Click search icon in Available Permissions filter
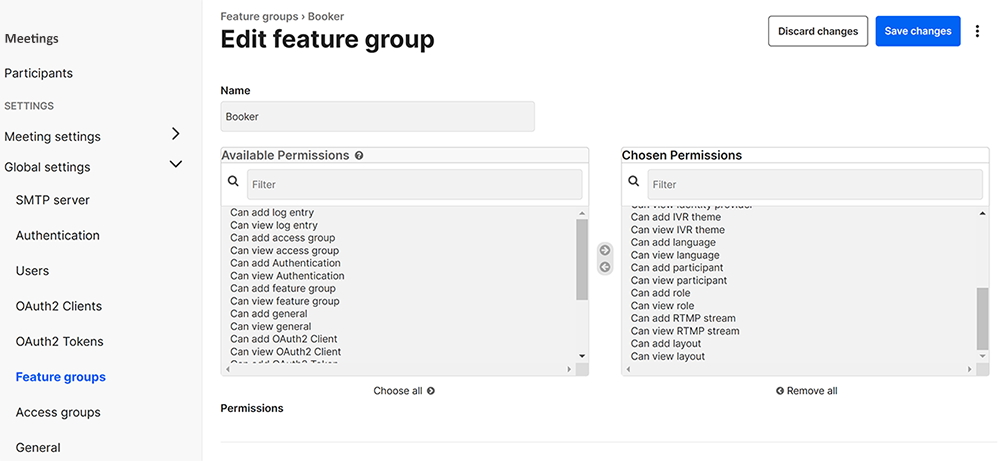 click(x=233, y=182)
